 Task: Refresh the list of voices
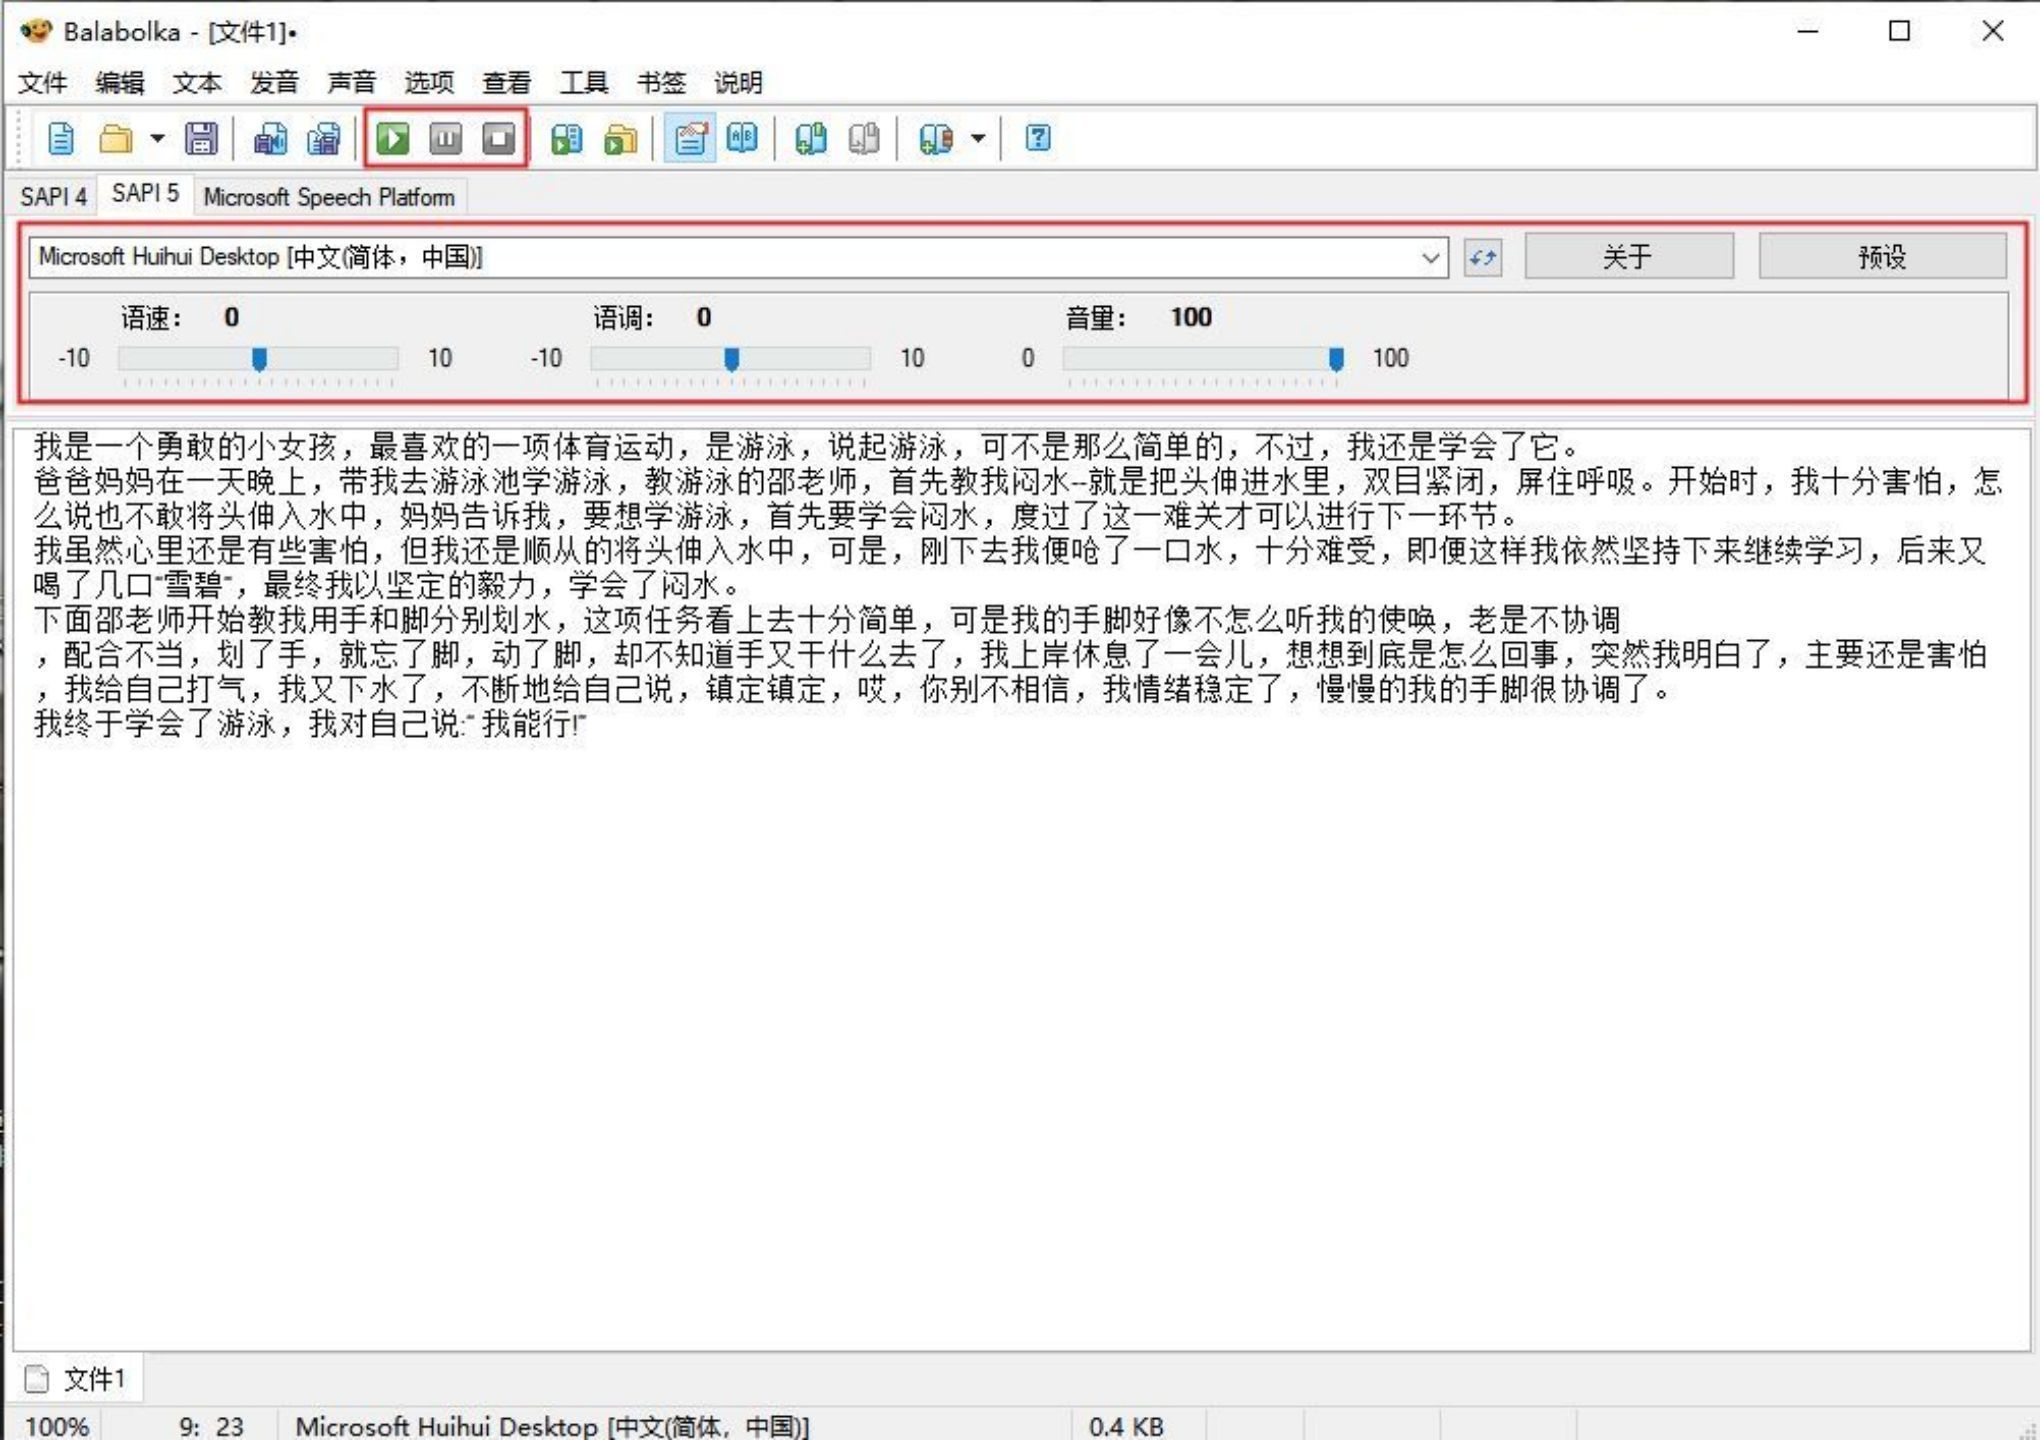[x=1484, y=258]
